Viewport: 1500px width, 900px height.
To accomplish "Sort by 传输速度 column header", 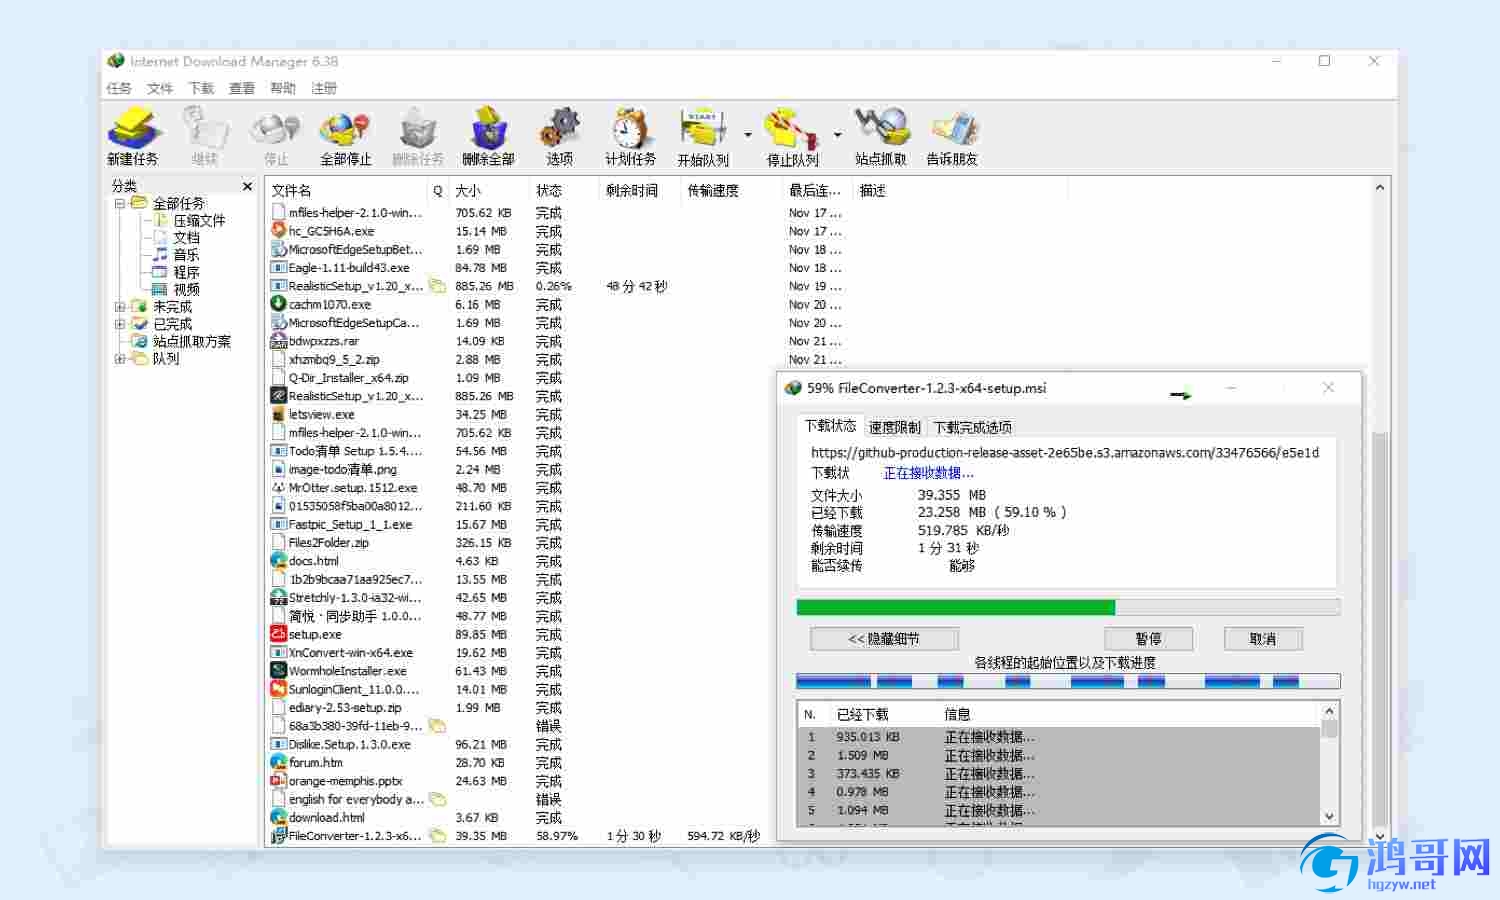I will (x=730, y=190).
